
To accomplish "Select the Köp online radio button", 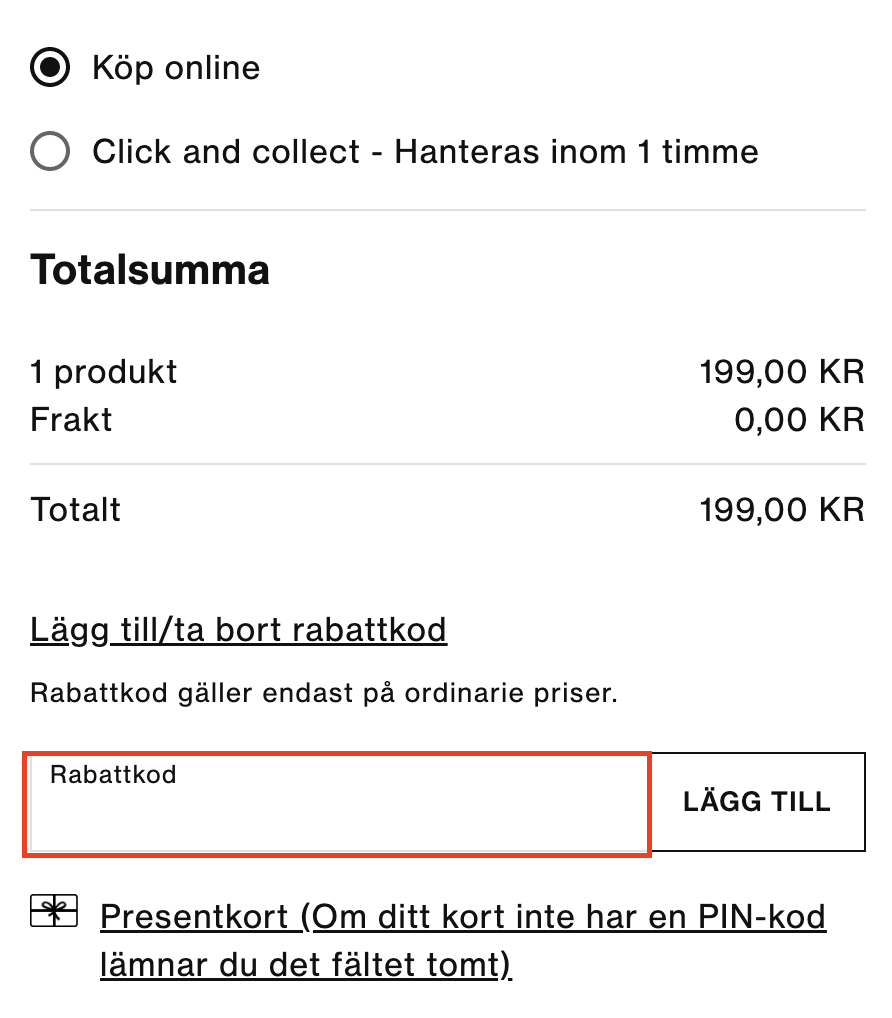I will (50, 68).
